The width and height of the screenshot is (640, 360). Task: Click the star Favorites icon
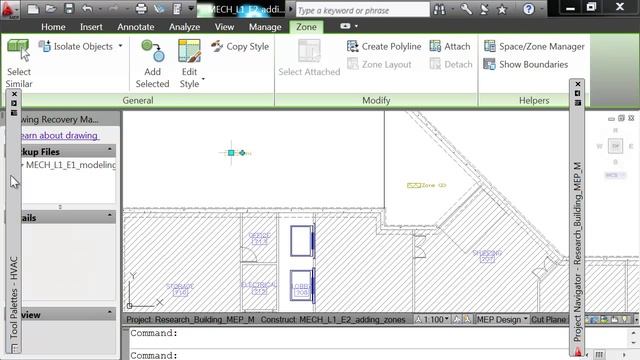coord(502,9)
